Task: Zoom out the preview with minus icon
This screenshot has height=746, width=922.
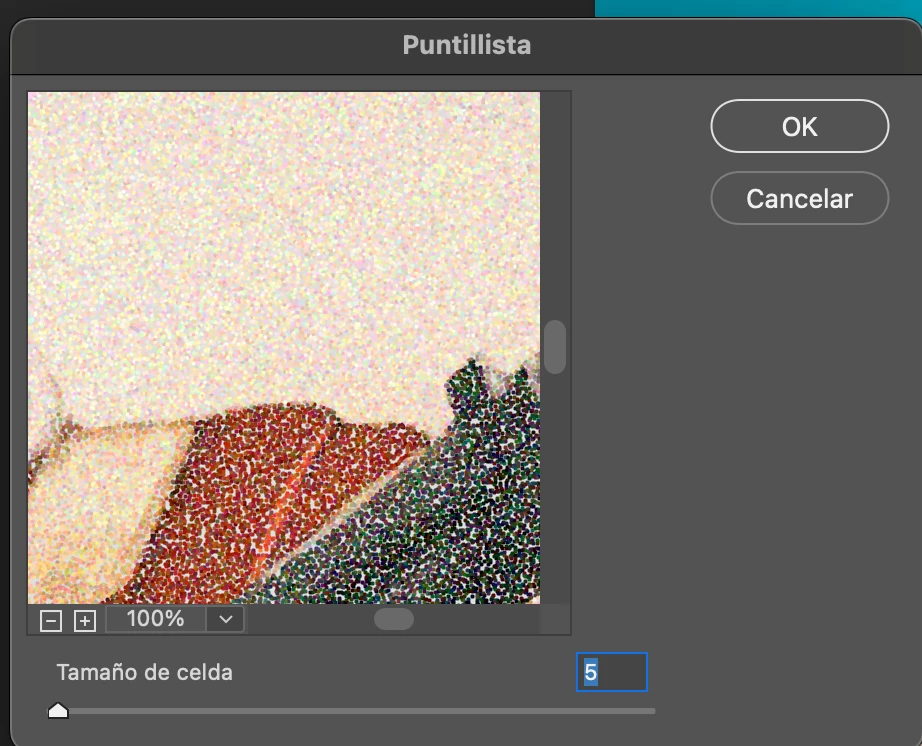Action: [51, 621]
